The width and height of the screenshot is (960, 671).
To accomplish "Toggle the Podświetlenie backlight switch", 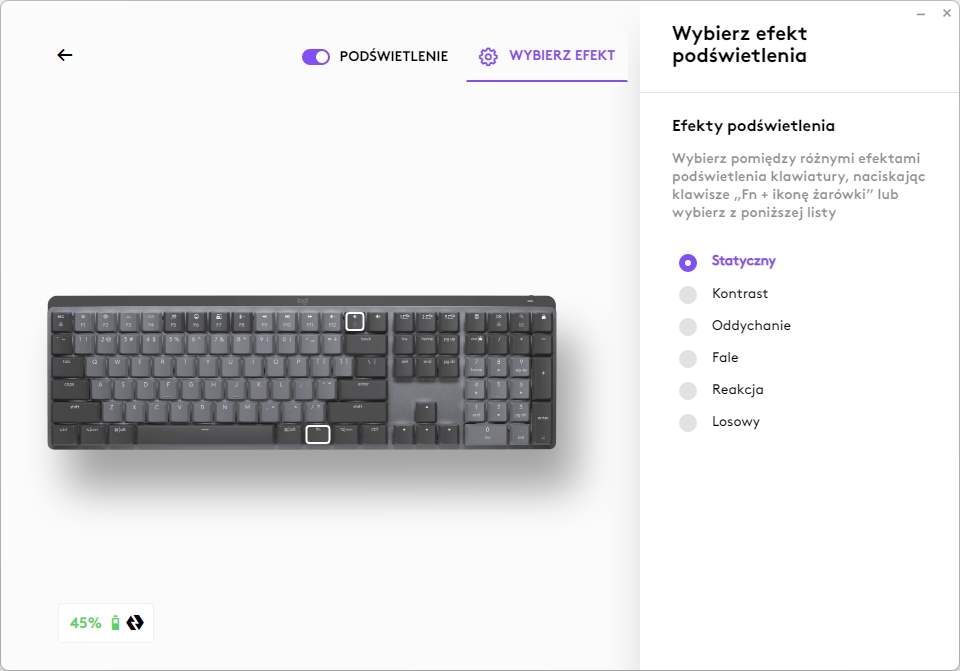I will pyautogui.click(x=316, y=57).
